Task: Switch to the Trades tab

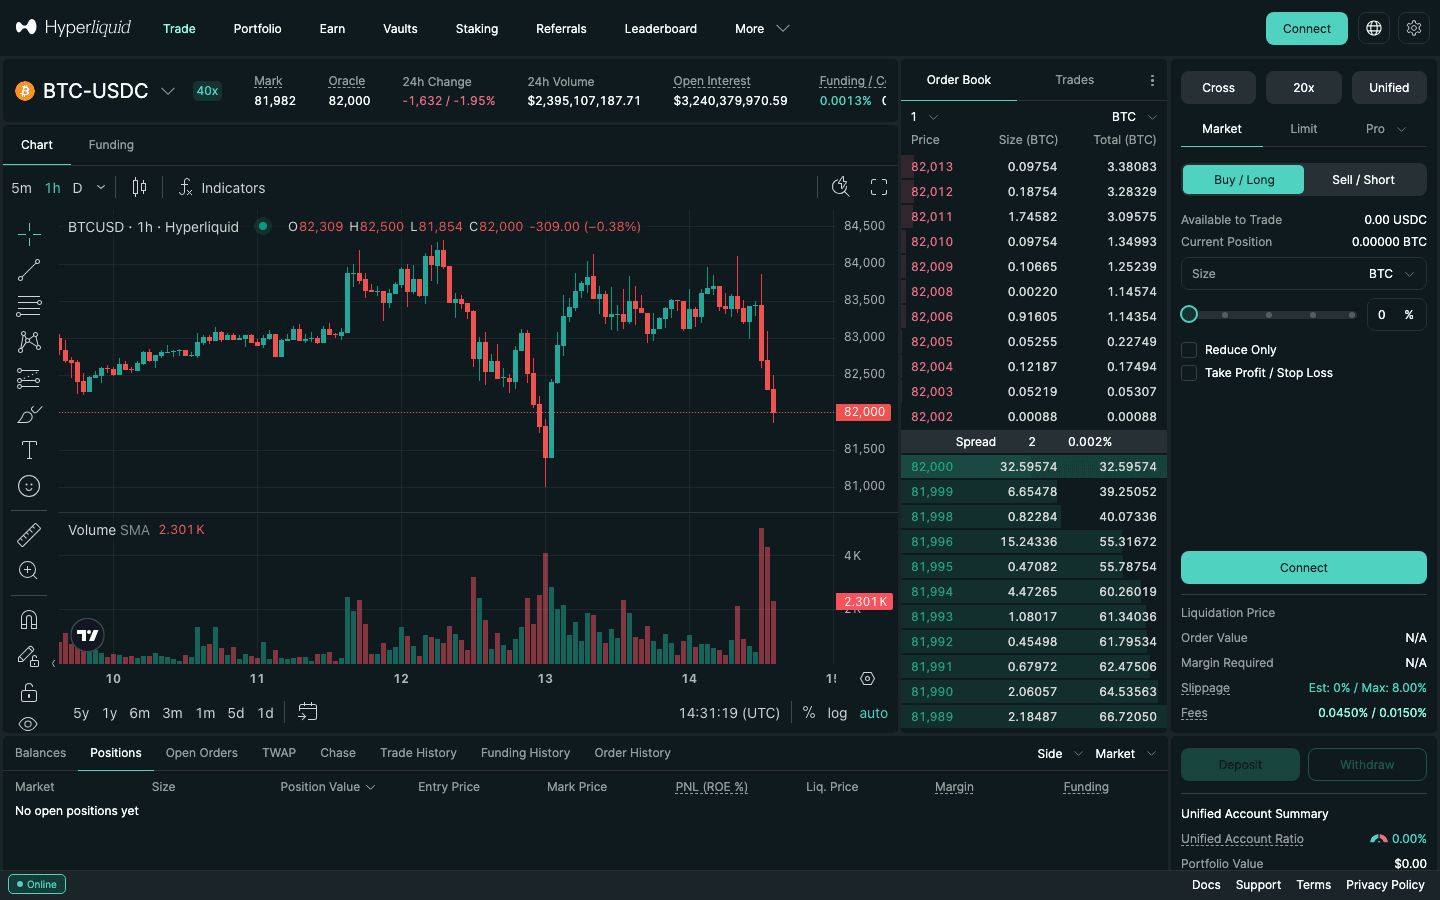Action: coord(1075,80)
